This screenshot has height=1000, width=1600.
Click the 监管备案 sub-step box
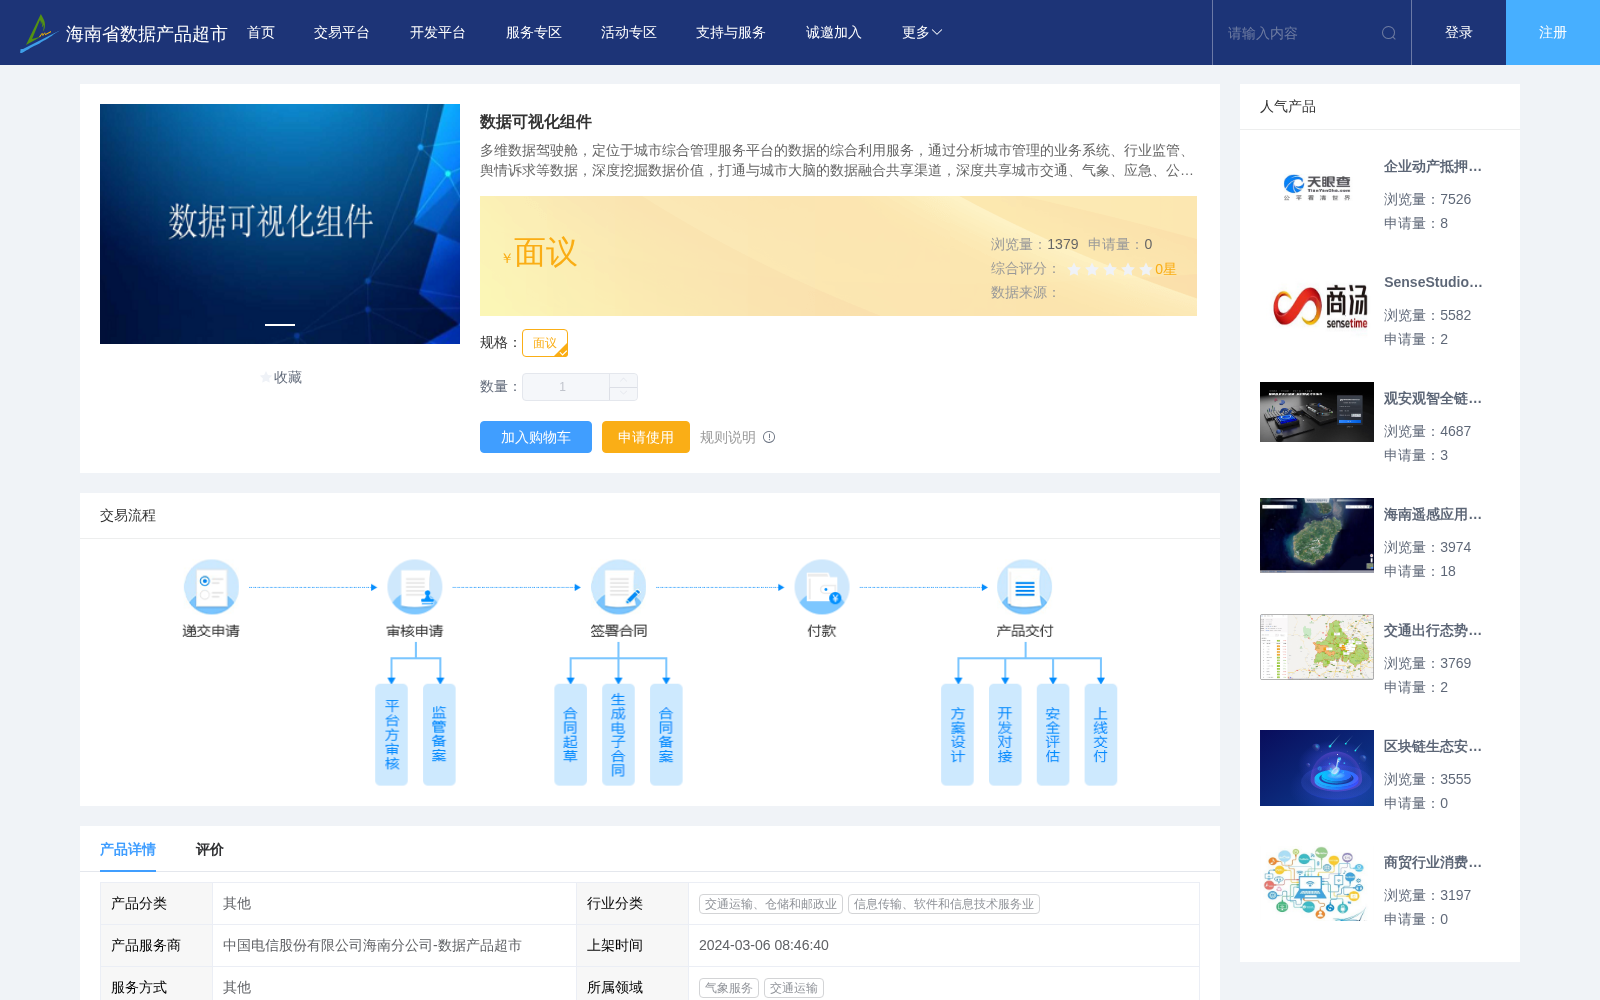439,735
